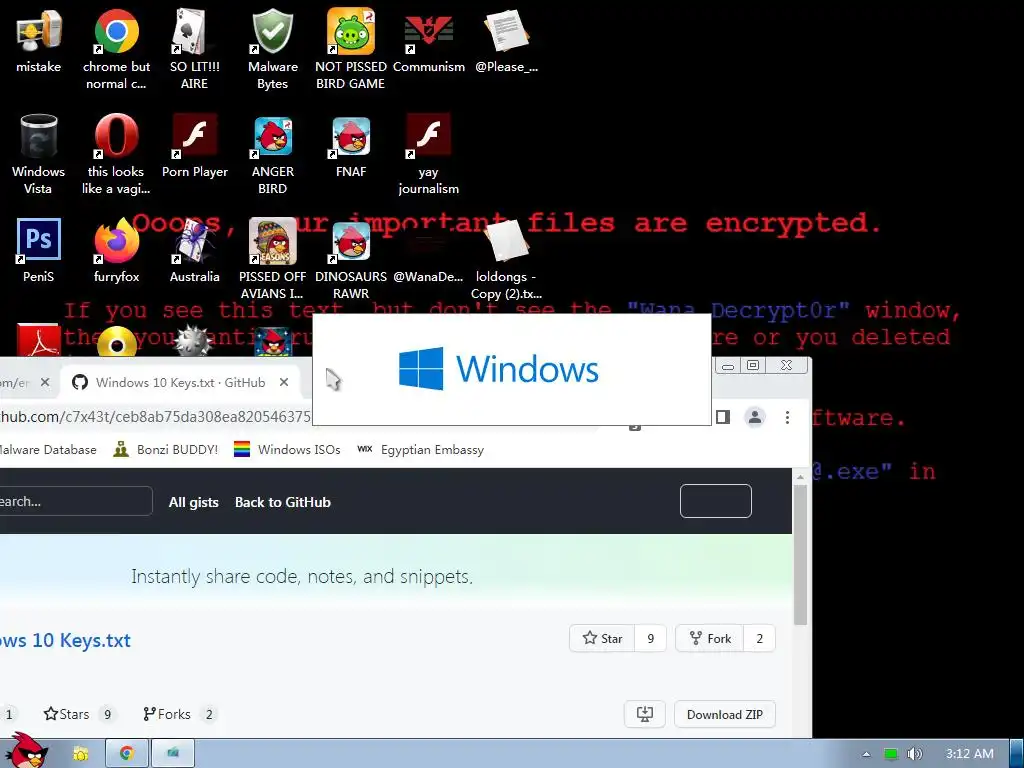Click the desktop-download icon button
1024x768 pixels.
[645, 714]
